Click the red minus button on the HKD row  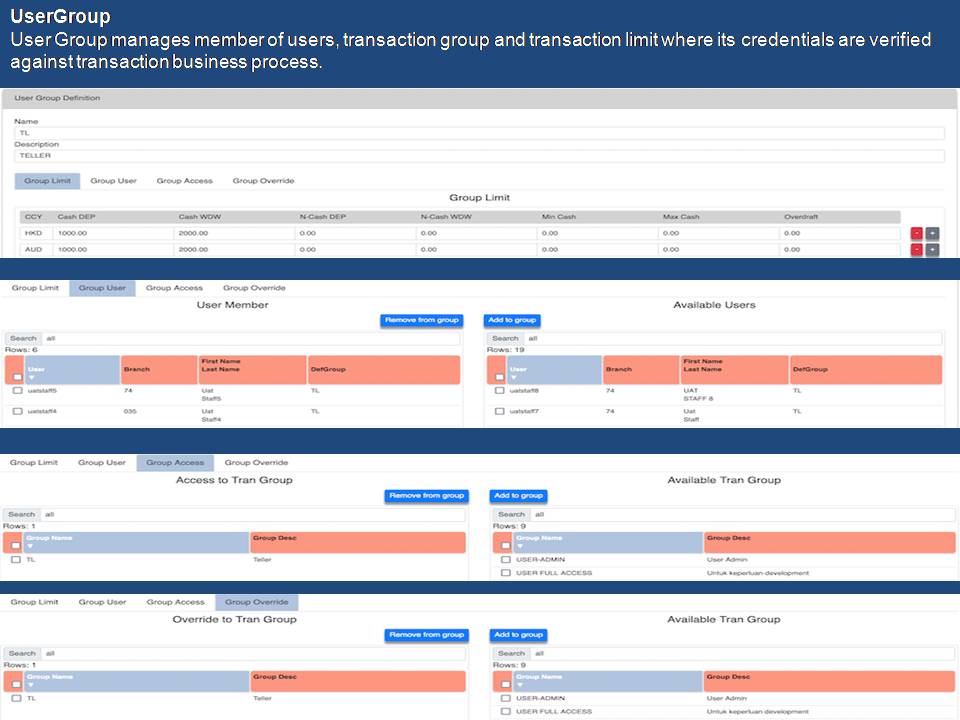pyautogui.click(x=916, y=233)
